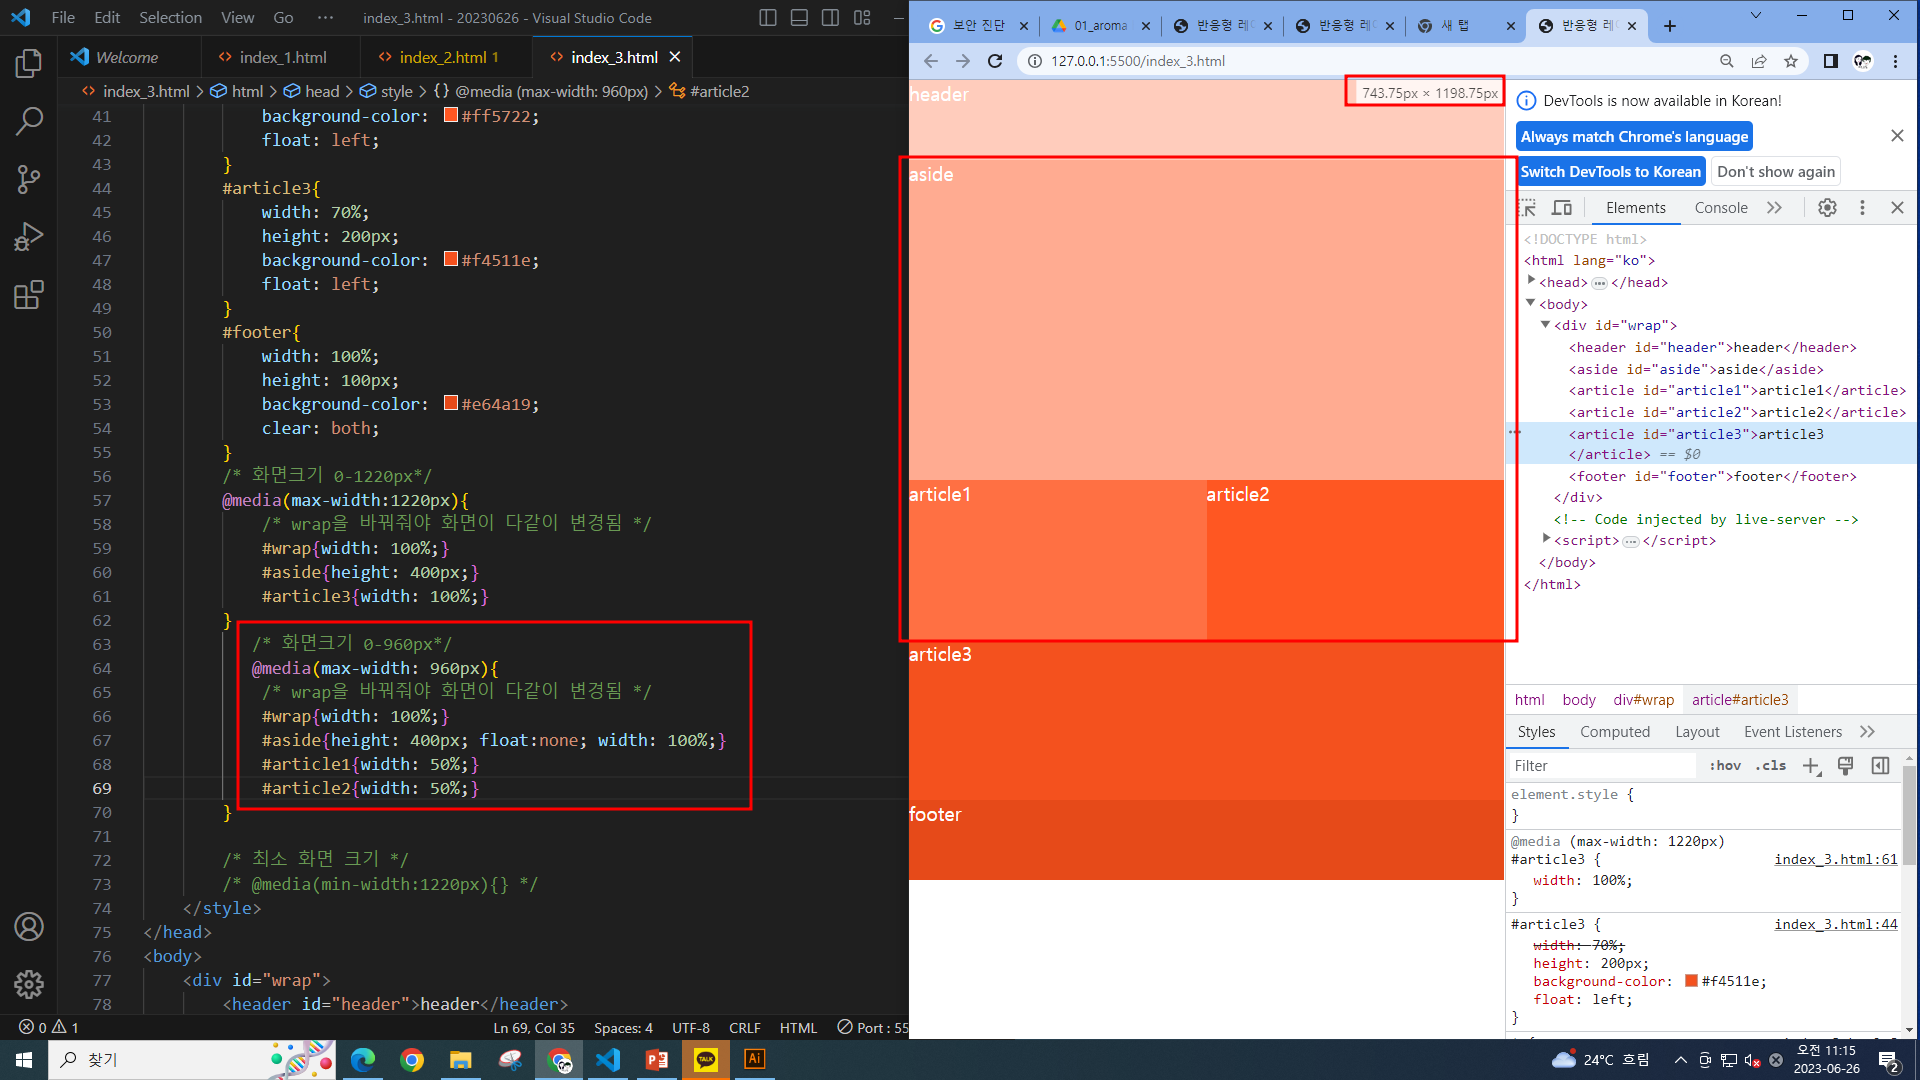Viewport: 1920px width, 1080px height.
Task: Expand the script element node
Action: click(1546, 540)
